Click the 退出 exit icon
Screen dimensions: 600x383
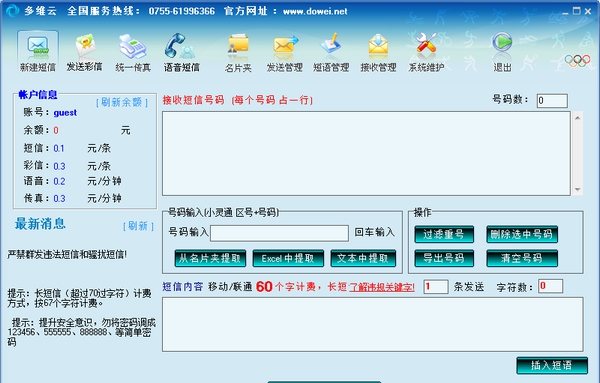coord(502,52)
